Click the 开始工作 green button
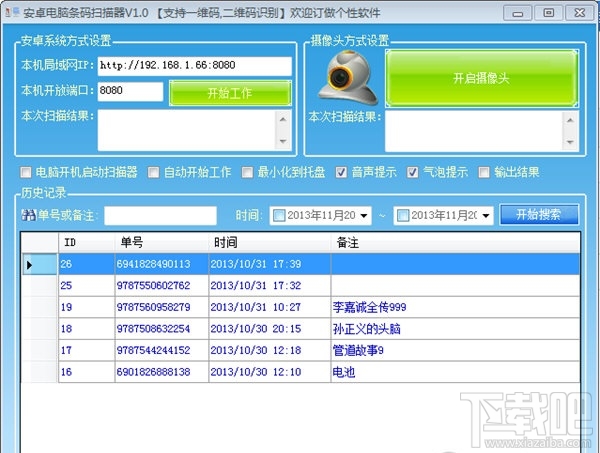Viewport: 600px width, 453px height. click(230, 93)
